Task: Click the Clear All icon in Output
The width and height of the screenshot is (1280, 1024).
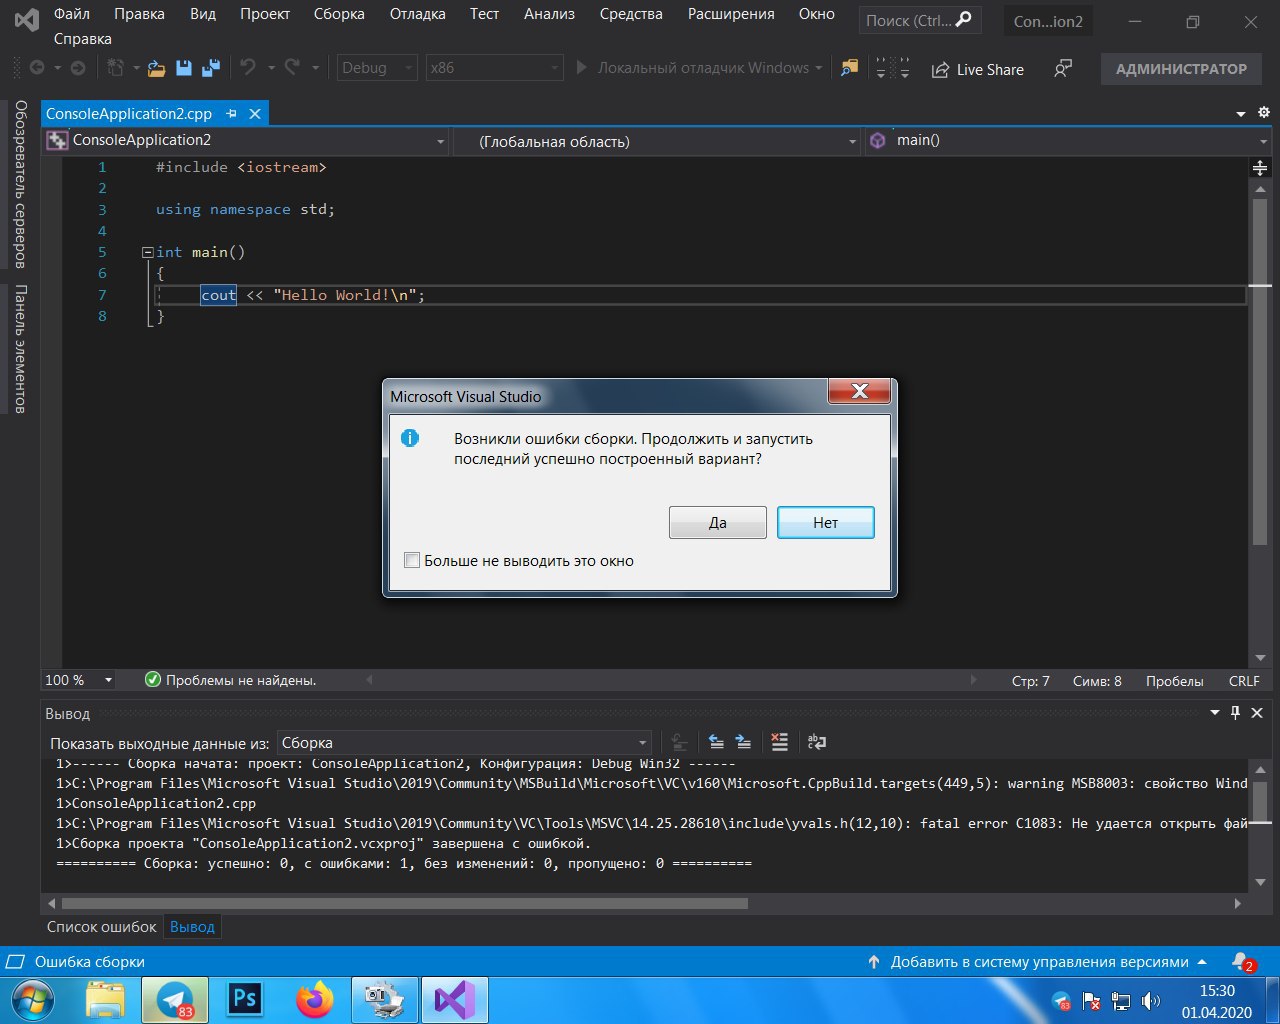Action: click(x=779, y=742)
